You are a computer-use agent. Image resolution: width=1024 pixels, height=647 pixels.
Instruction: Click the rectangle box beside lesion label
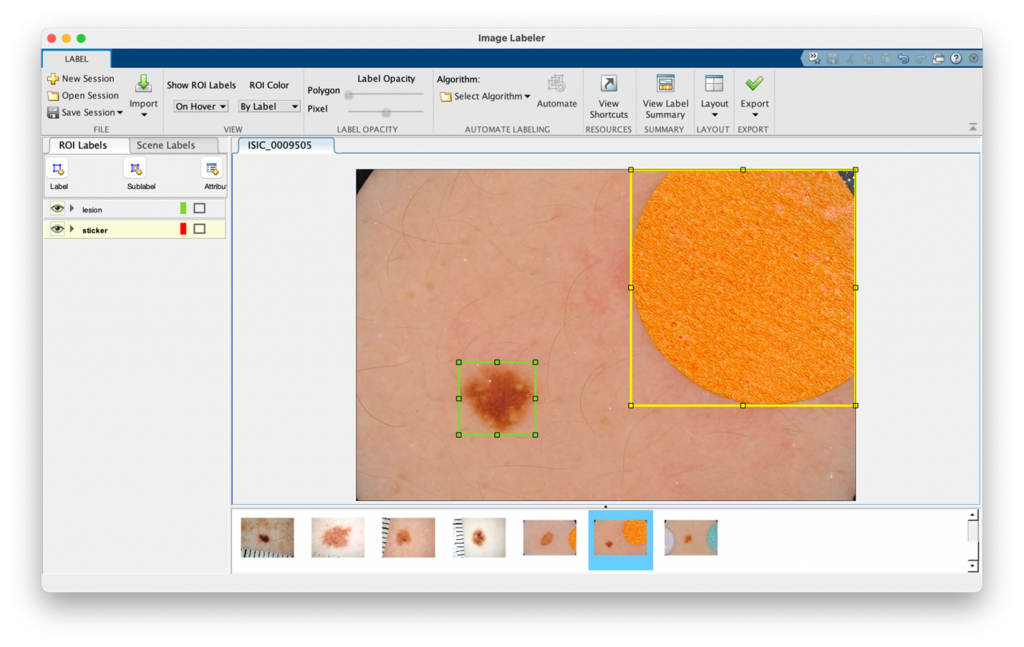[199, 209]
